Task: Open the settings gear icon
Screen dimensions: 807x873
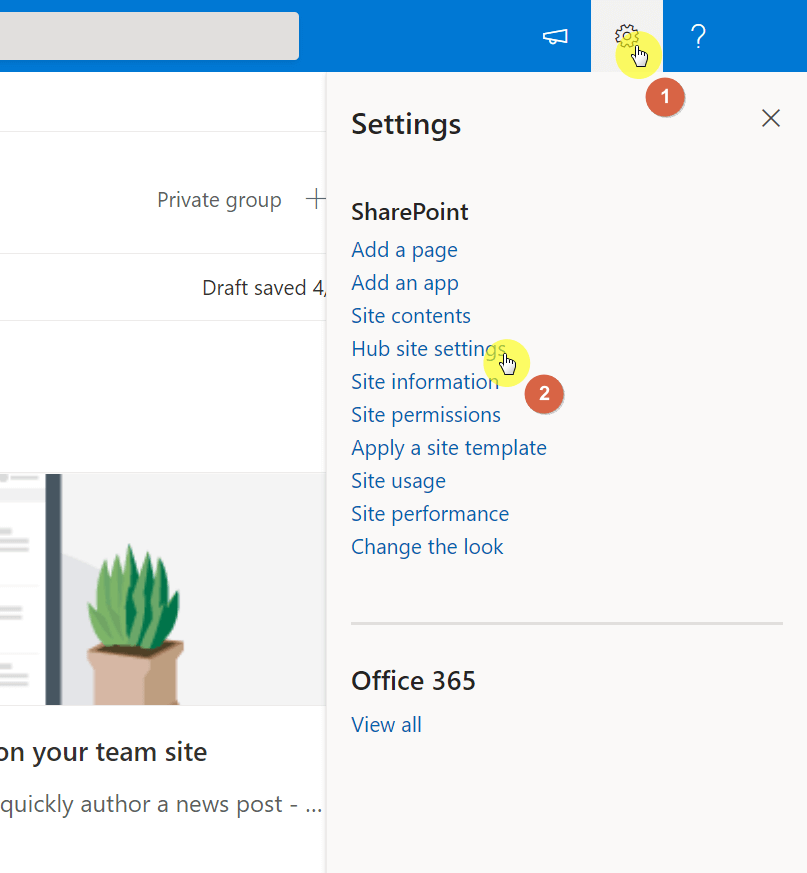Action: 627,36
